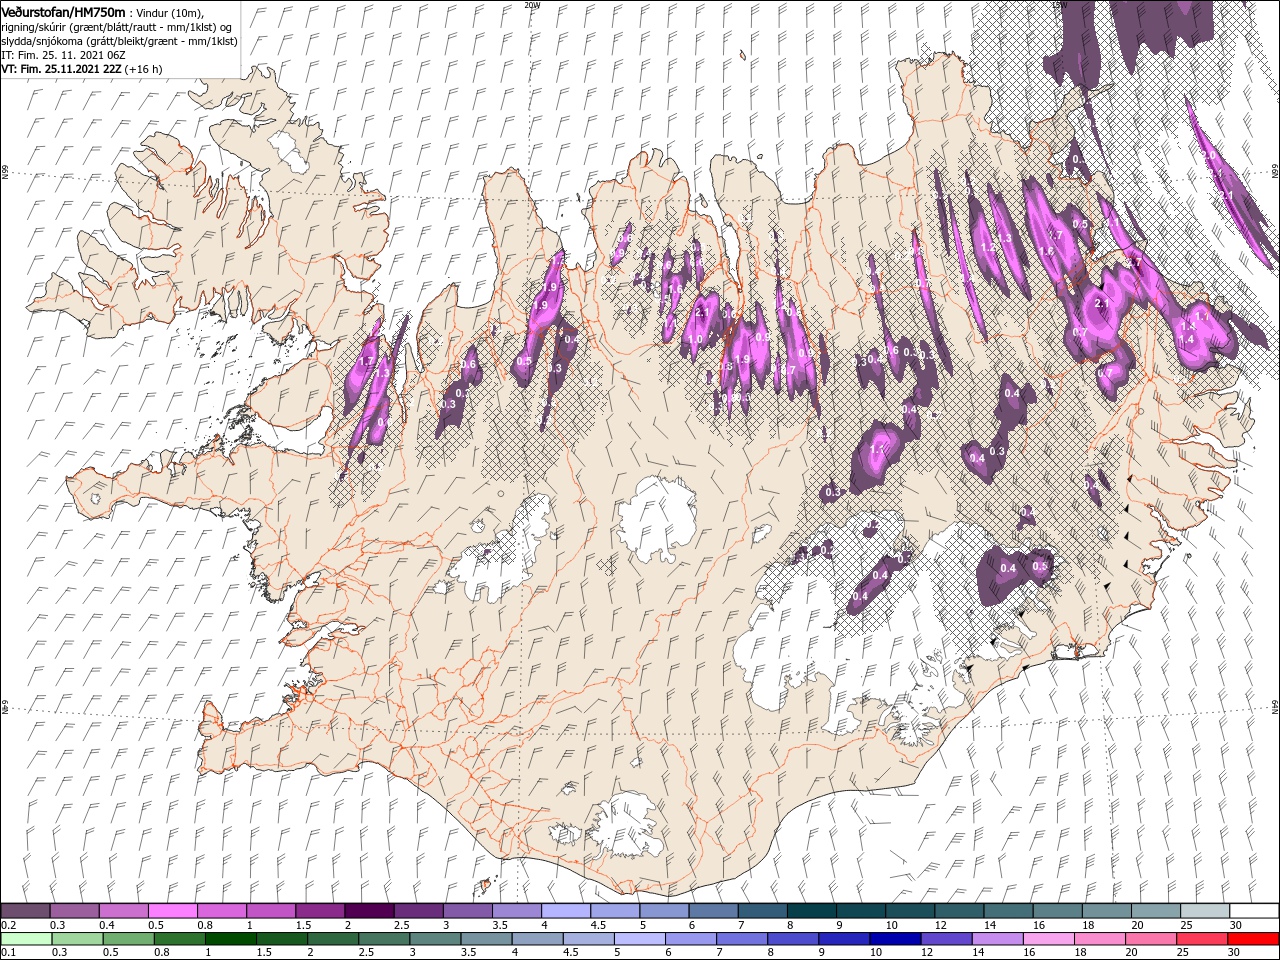This screenshot has width=1280, height=960.
Task: Pick the deep blue 10 mm rain swatch
Action: coord(895,939)
